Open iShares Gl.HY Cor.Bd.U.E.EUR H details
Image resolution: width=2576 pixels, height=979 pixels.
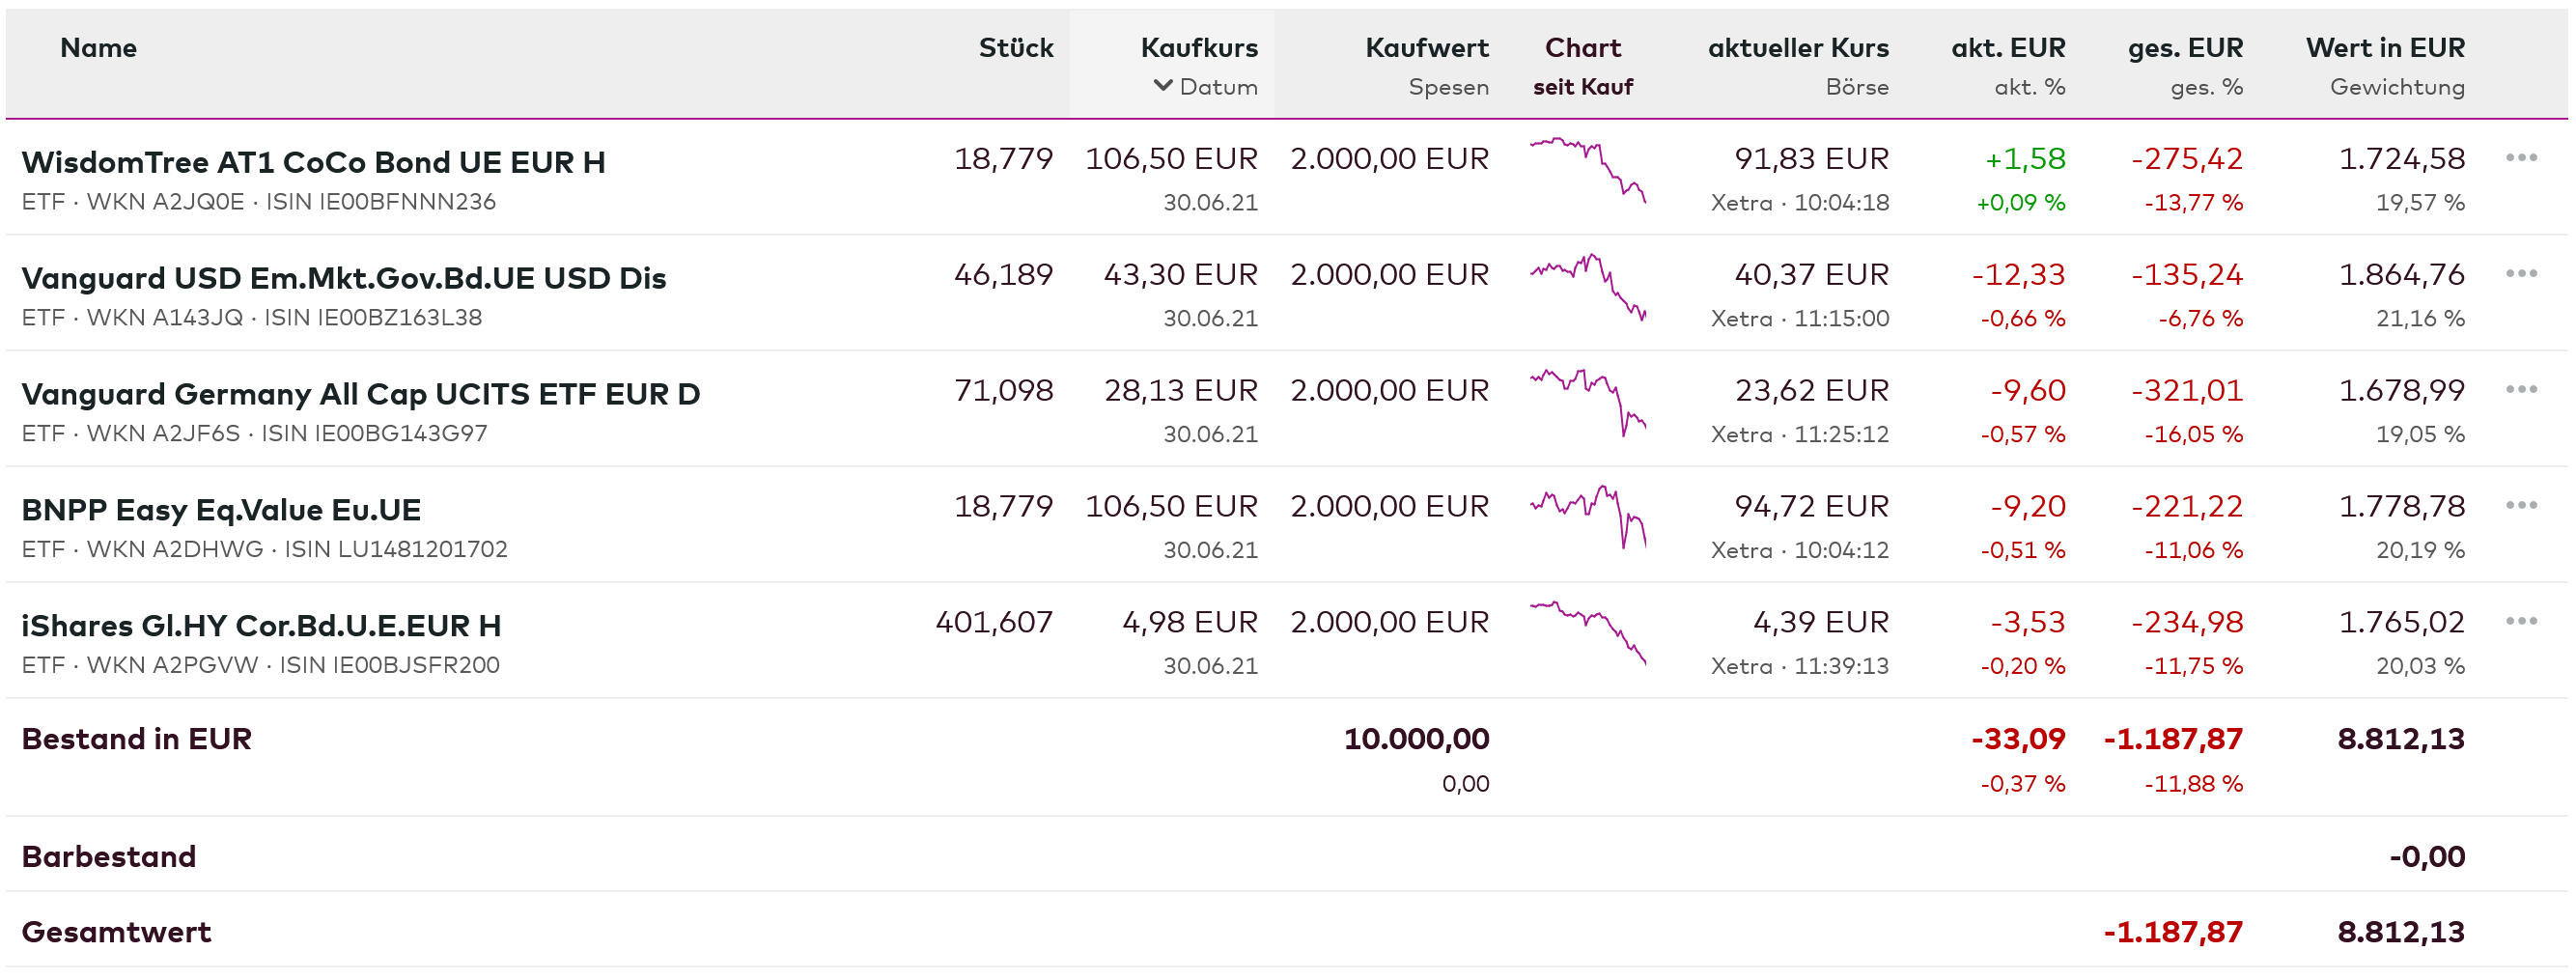[261, 626]
